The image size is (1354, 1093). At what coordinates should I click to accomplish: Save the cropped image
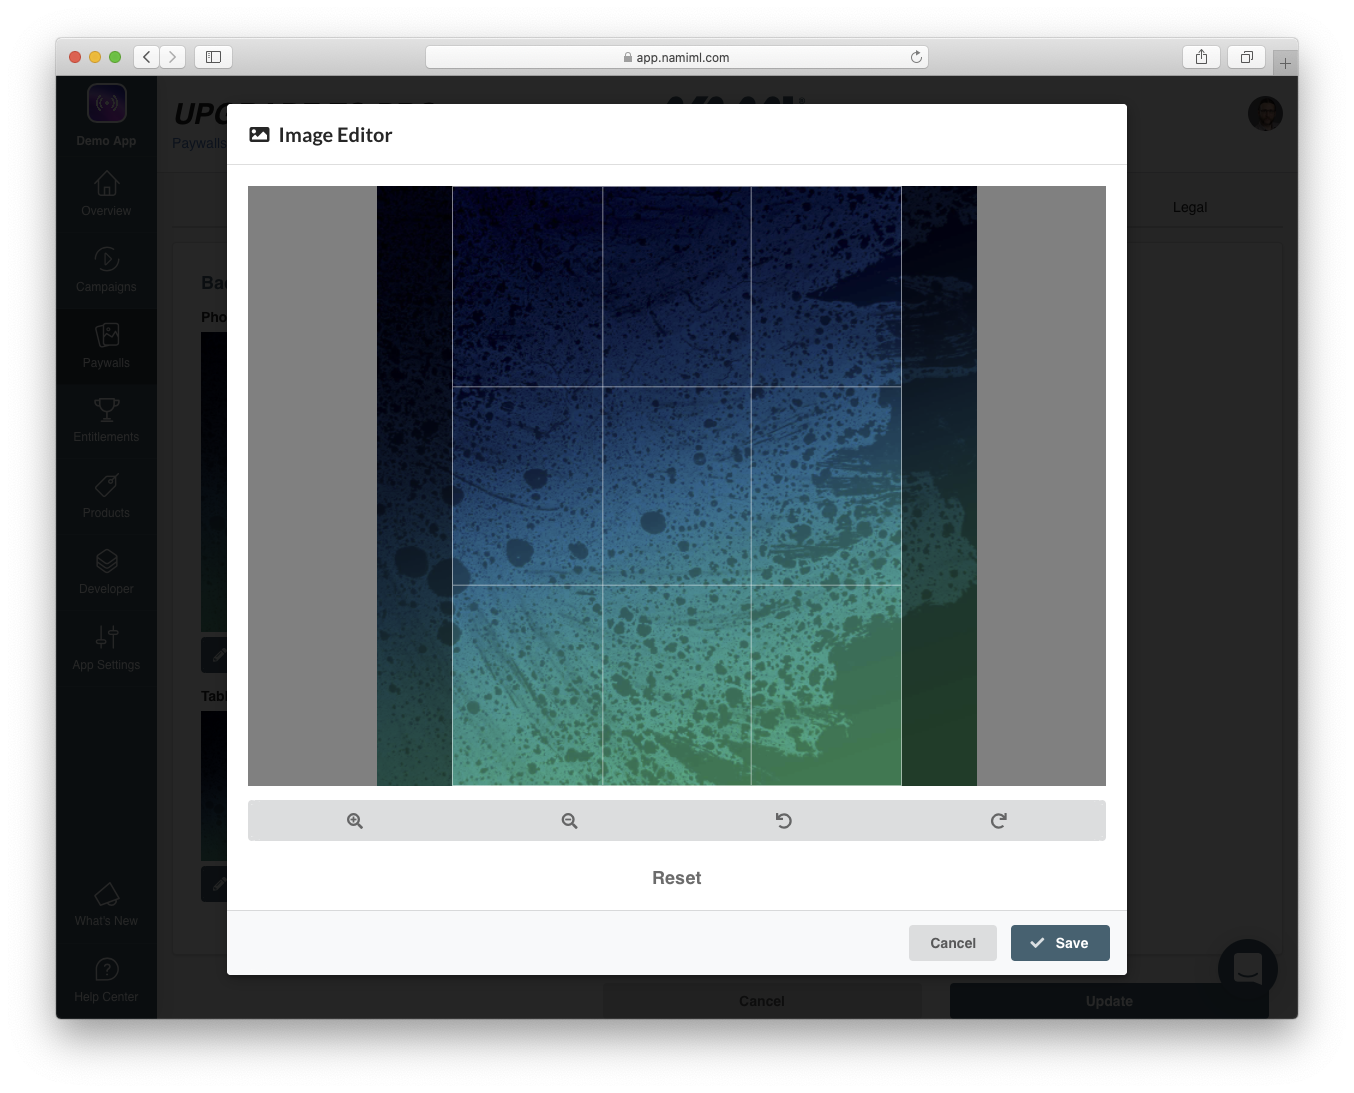[x=1060, y=943]
